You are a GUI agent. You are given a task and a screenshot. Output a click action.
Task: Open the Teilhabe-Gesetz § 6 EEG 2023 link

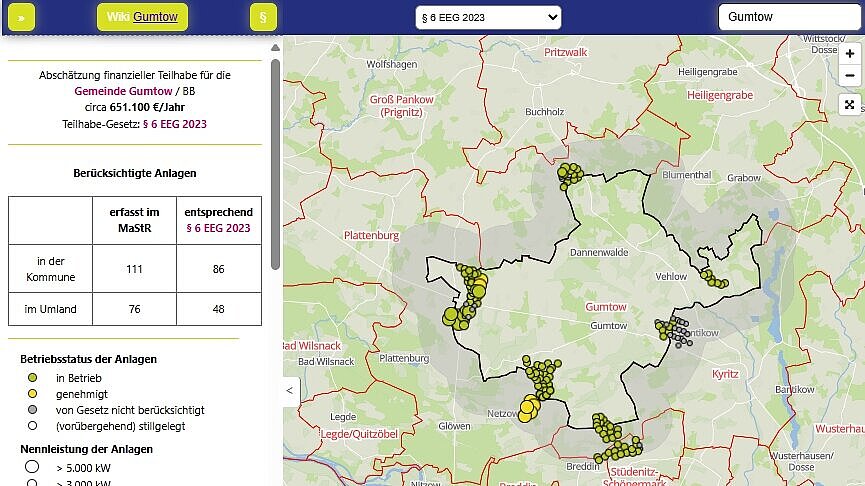click(x=176, y=124)
